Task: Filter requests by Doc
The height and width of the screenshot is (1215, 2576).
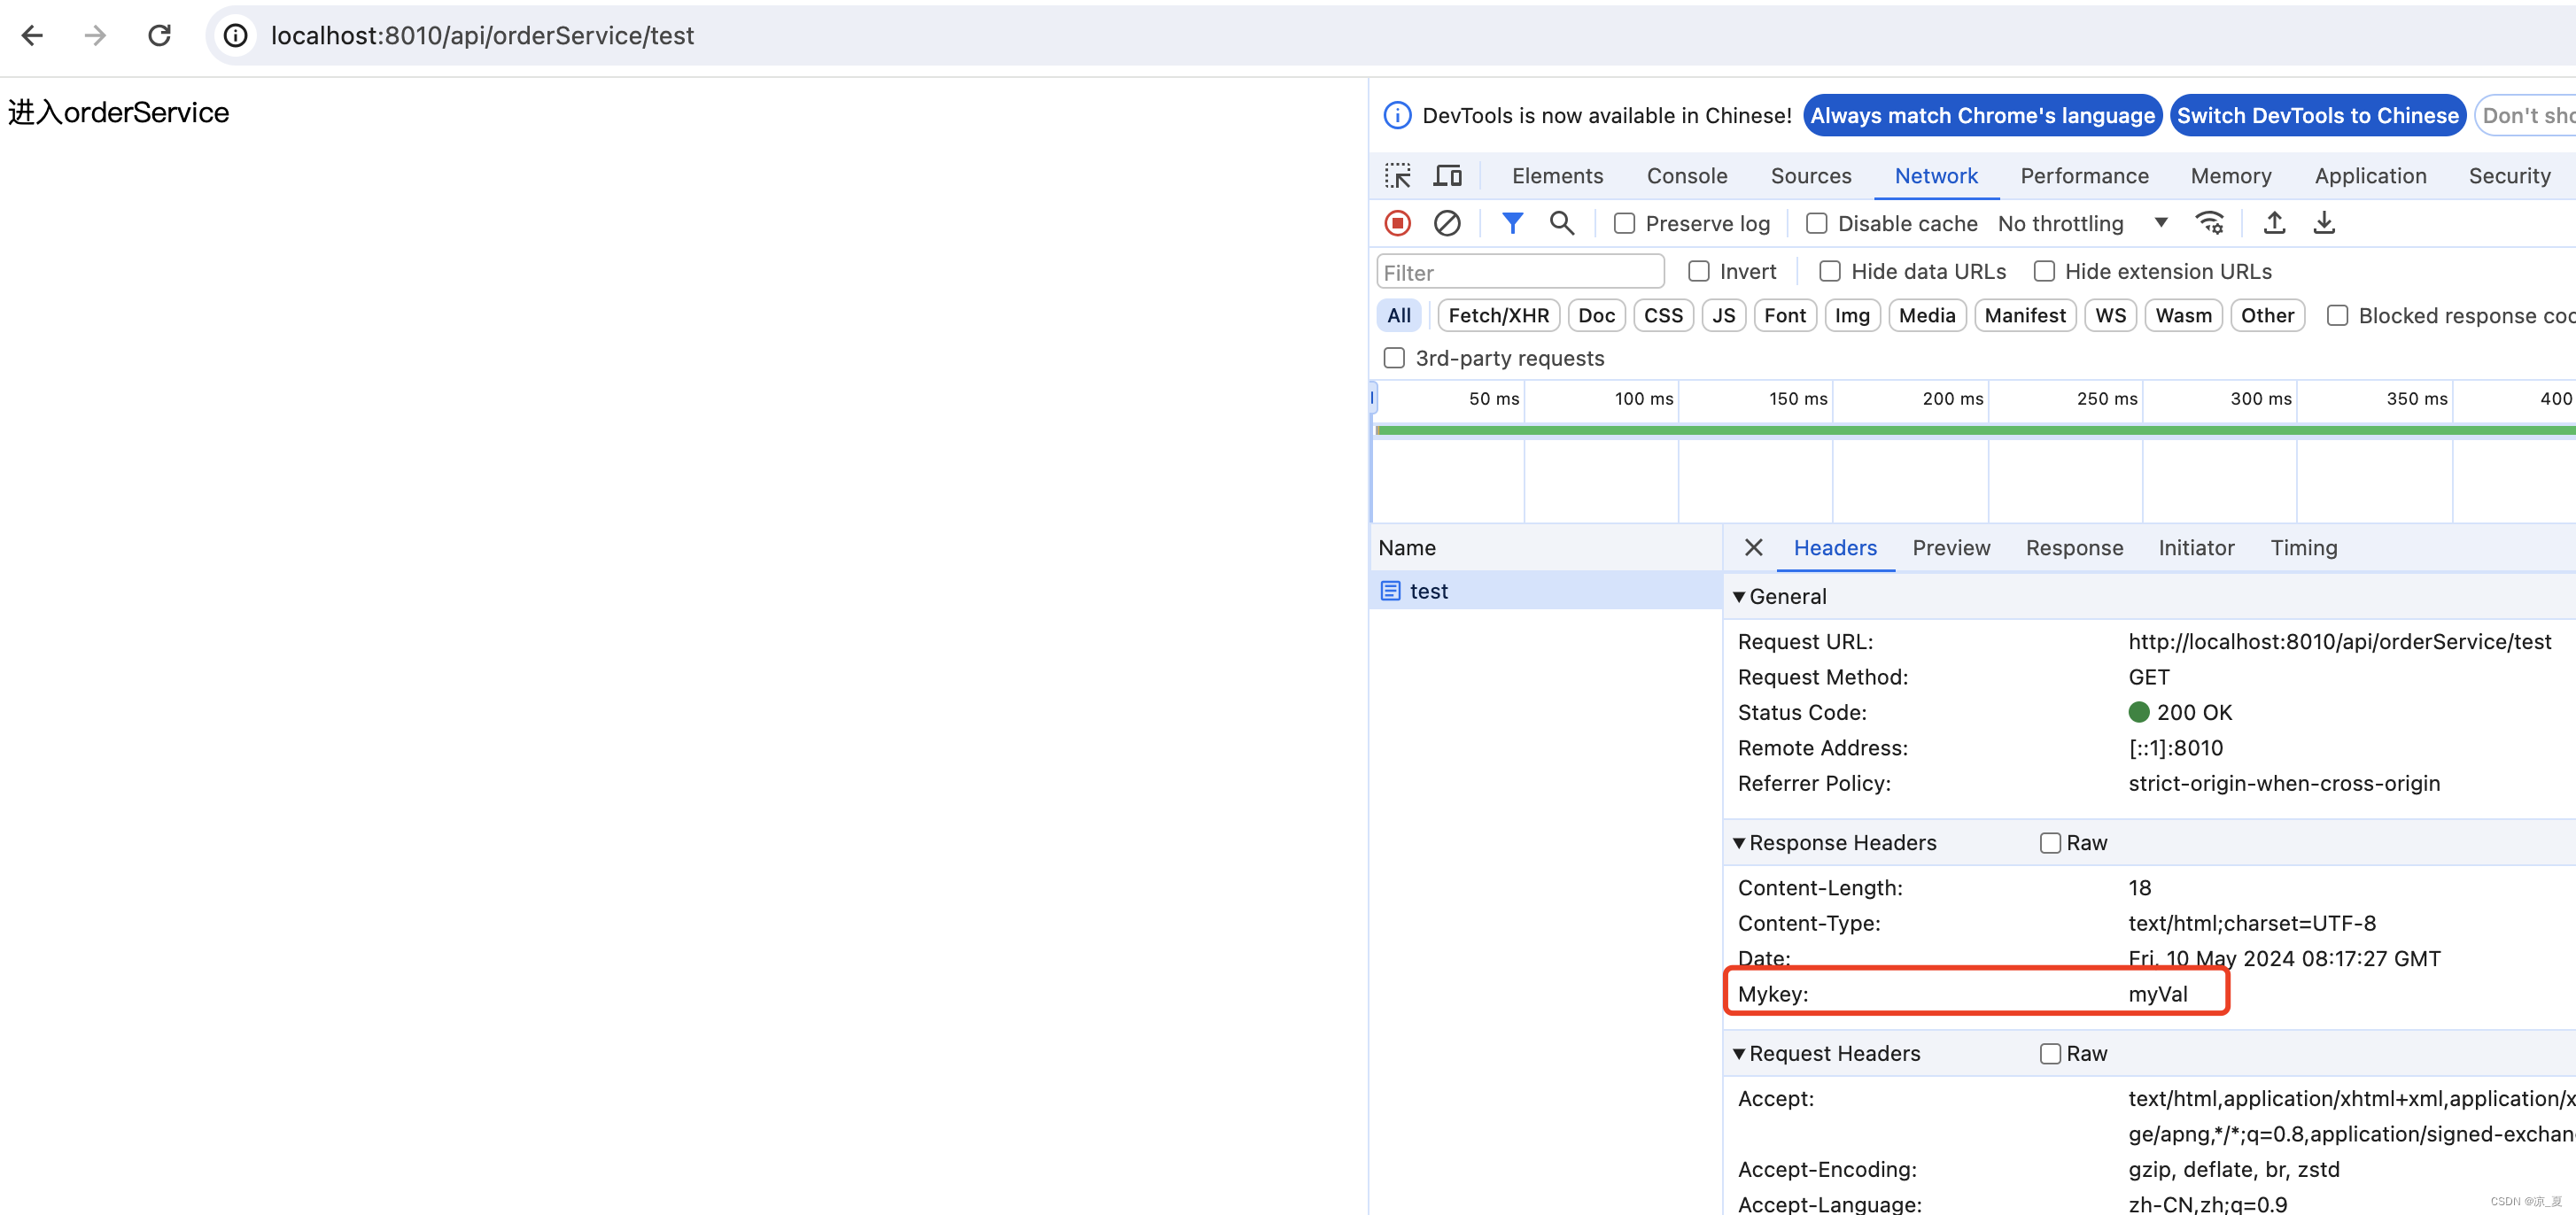Action: (x=1596, y=316)
